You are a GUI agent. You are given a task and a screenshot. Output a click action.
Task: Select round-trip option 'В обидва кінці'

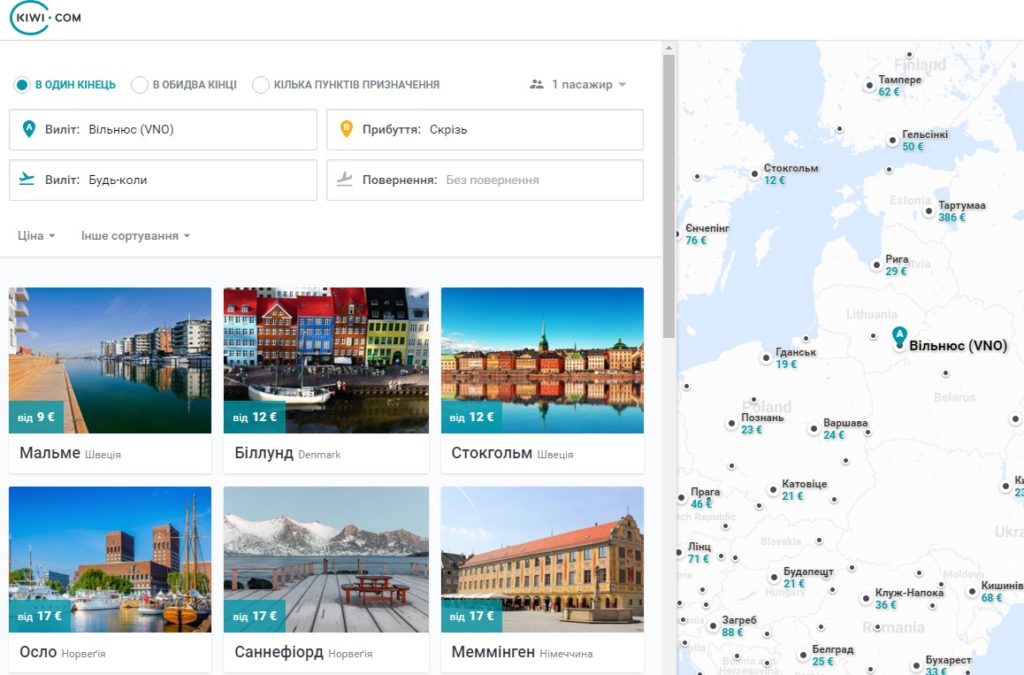[x=184, y=85]
